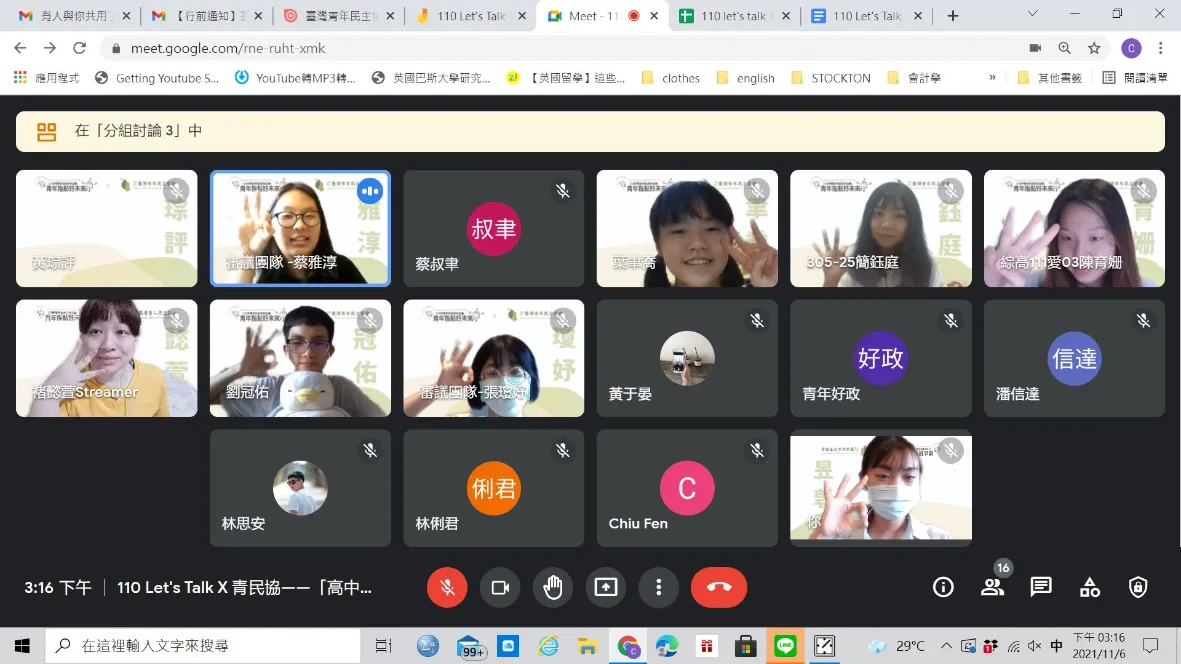Open the in-call chat panel
The image size is (1181, 664).
pyautogui.click(x=1040, y=587)
